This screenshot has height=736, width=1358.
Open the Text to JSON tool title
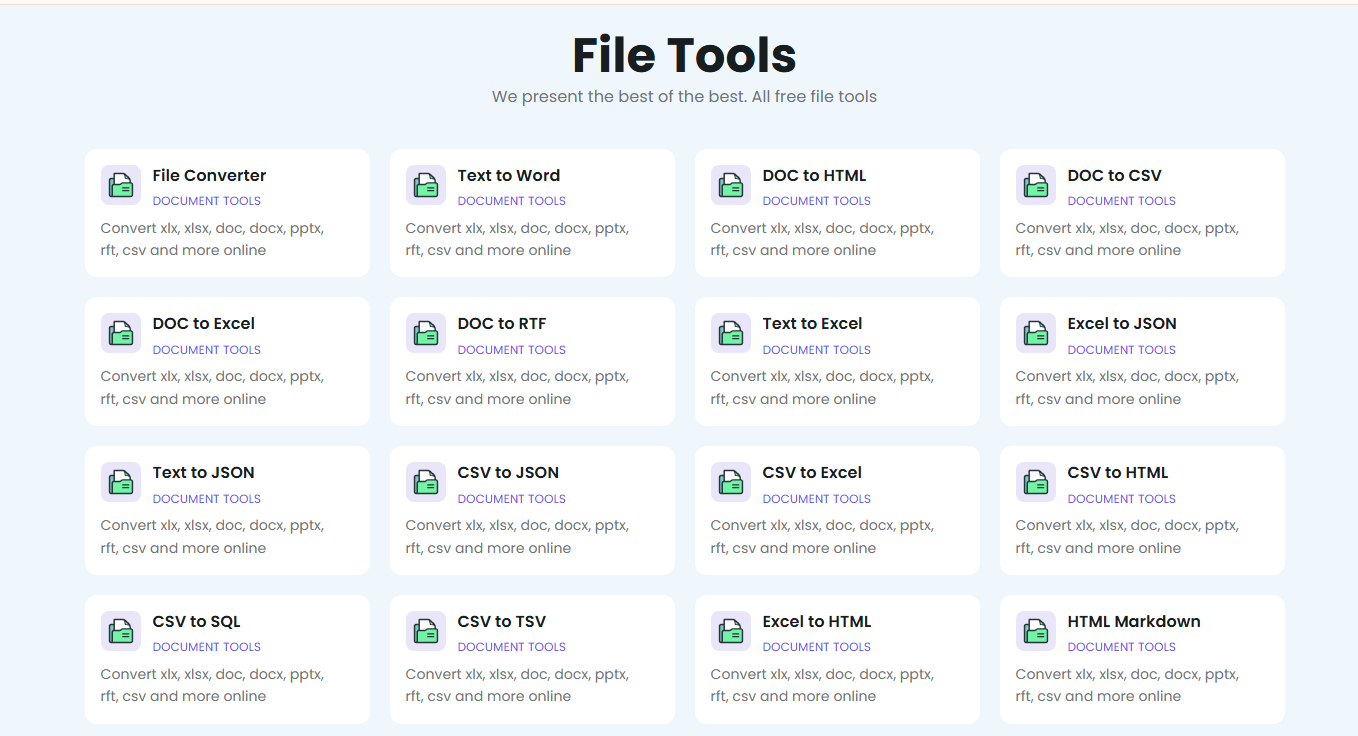[x=203, y=473]
